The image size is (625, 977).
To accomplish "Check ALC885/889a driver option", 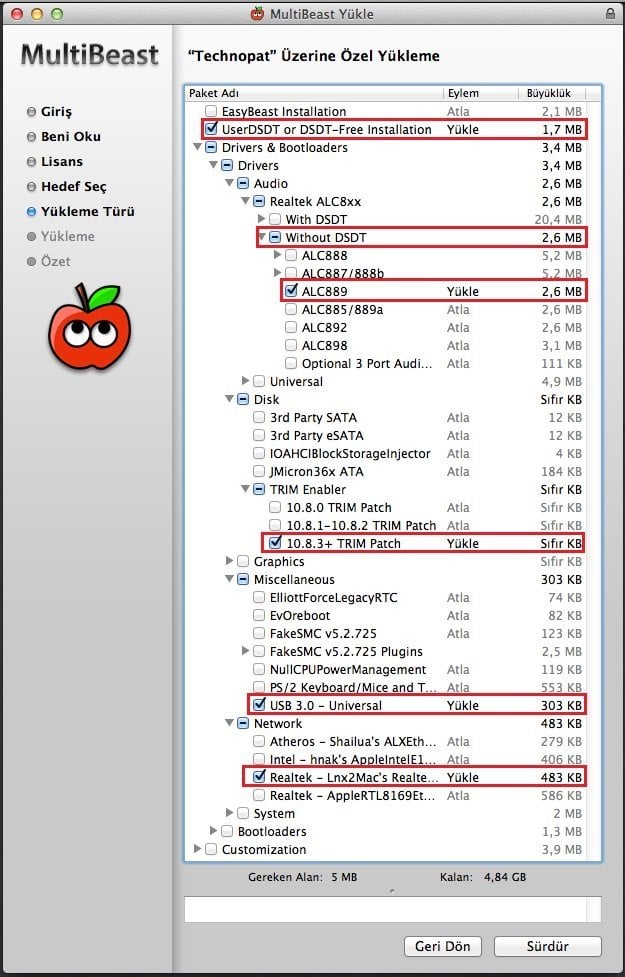I will pyautogui.click(x=291, y=309).
